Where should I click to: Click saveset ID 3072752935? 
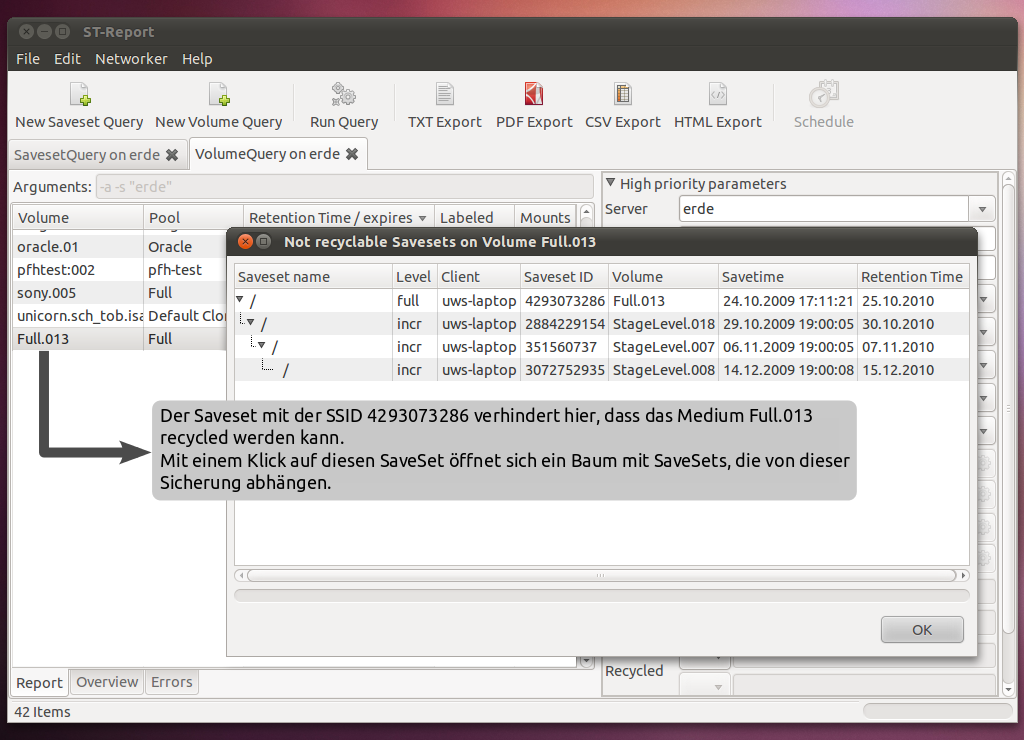(x=565, y=370)
